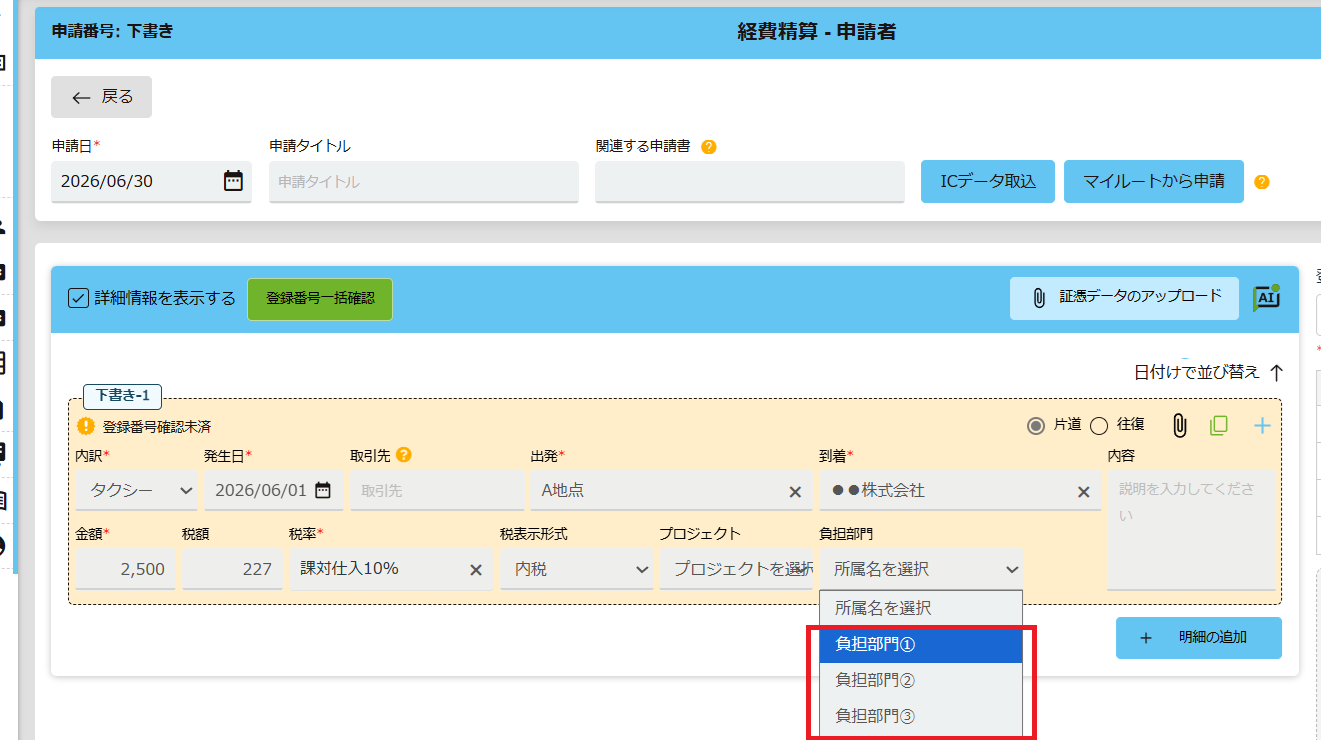
Task: Select 負担部門② from the list
Action: pyautogui.click(x=921, y=680)
